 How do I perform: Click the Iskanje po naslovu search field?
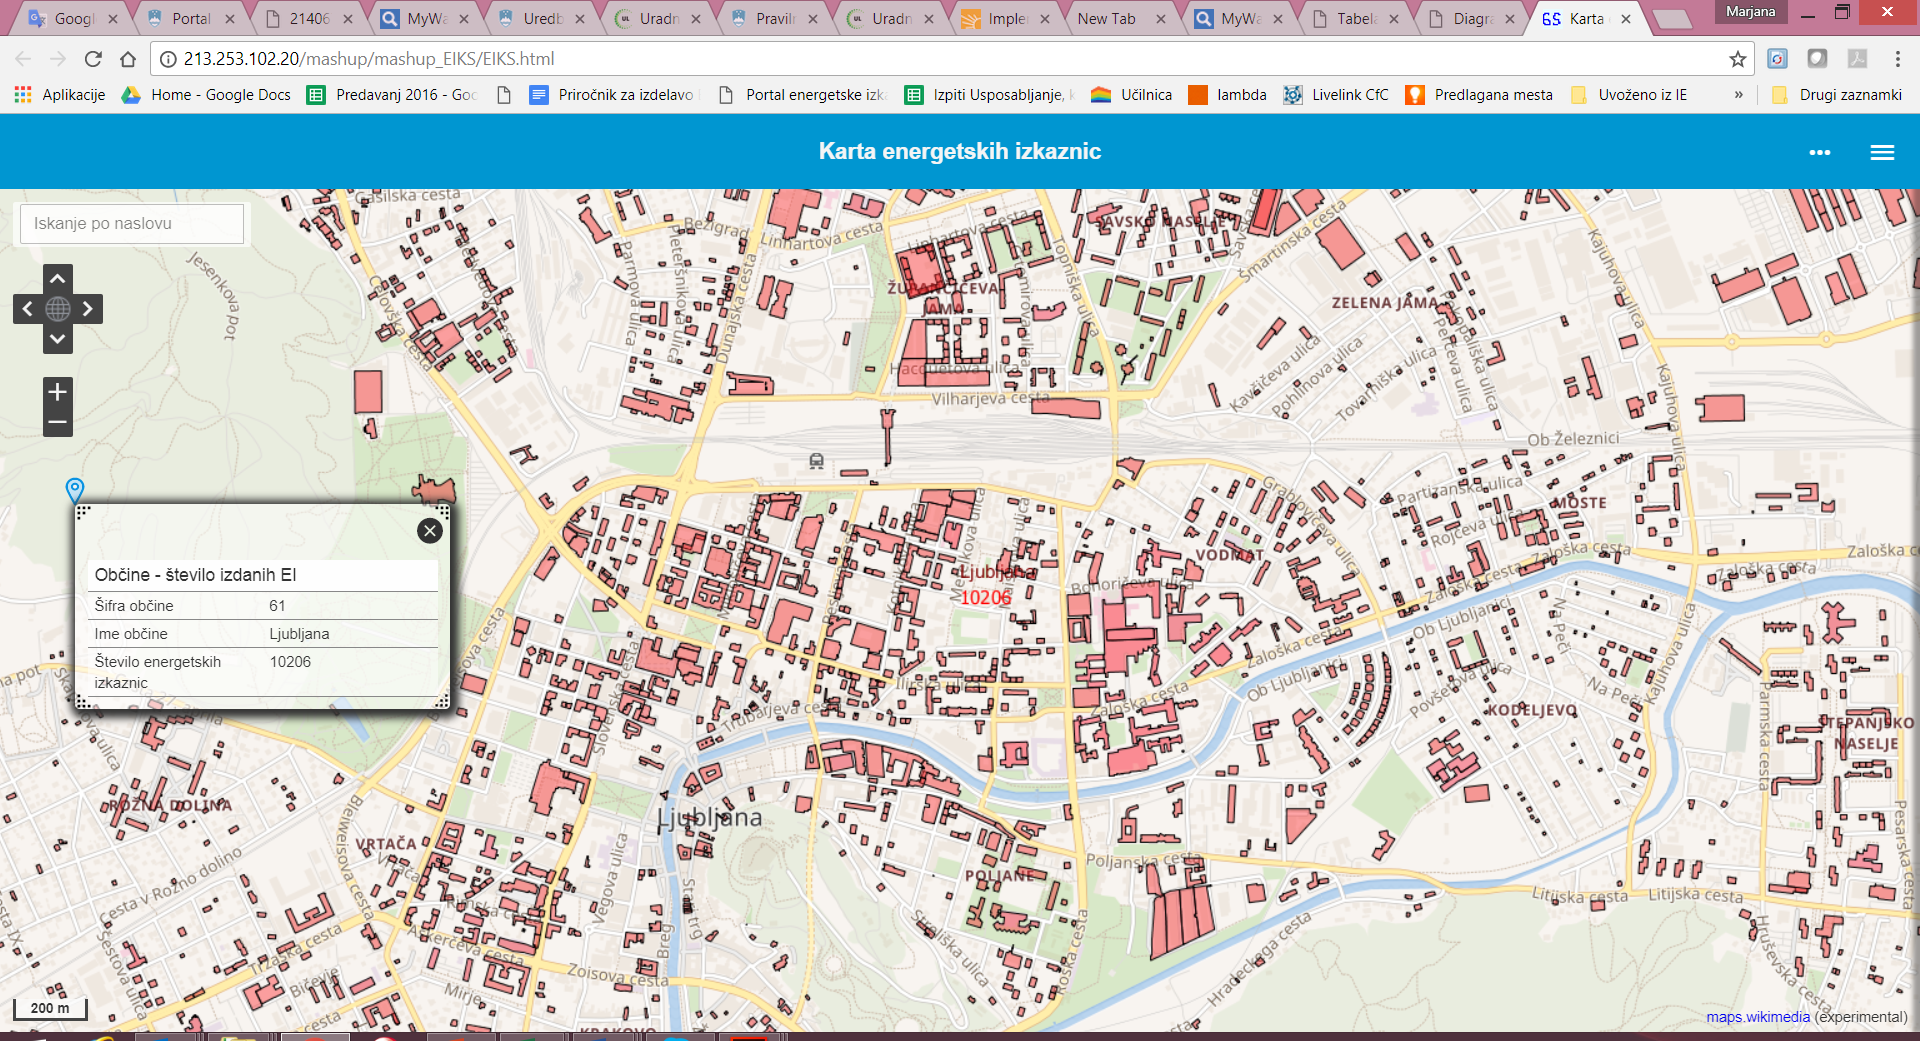click(x=132, y=224)
